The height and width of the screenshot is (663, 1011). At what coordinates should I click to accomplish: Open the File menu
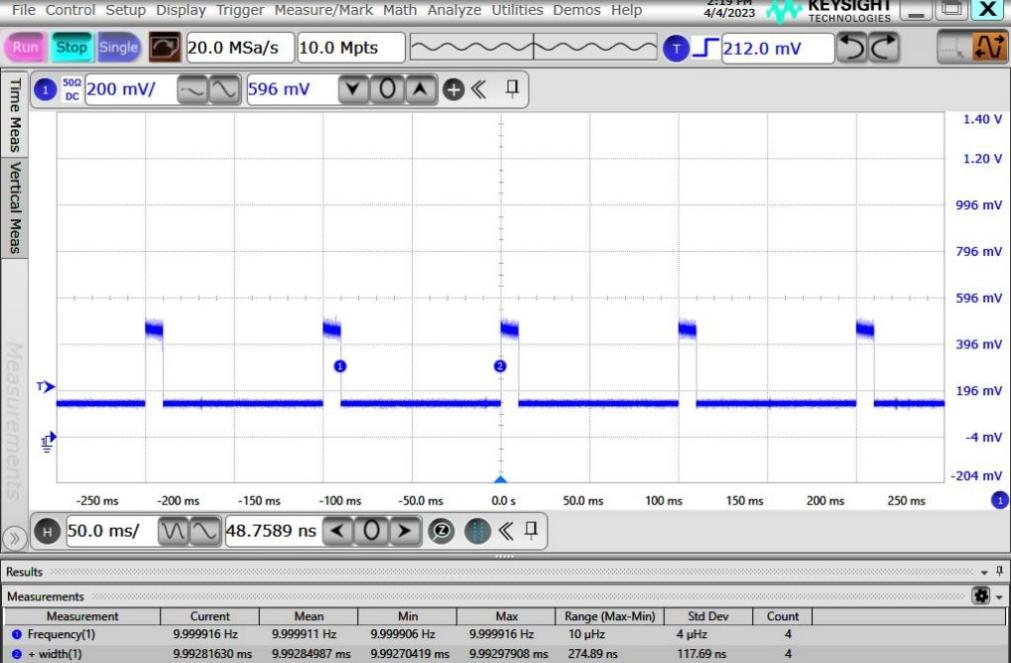click(x=24, y=10)
